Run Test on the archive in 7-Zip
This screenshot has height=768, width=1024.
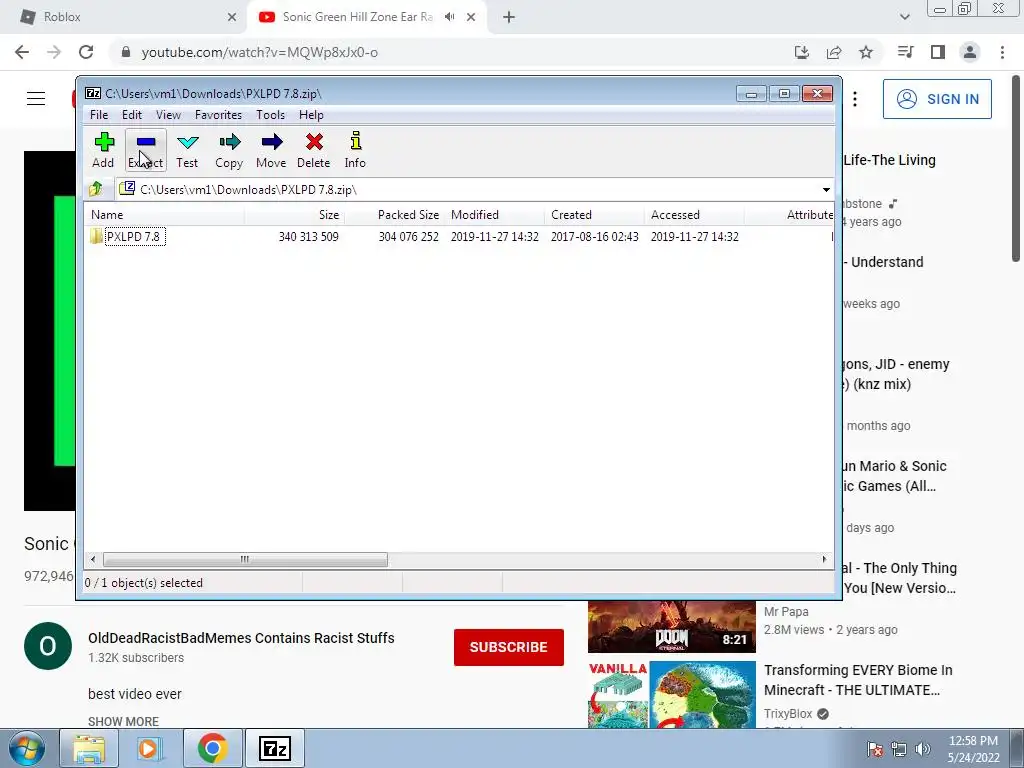(187, 151)
